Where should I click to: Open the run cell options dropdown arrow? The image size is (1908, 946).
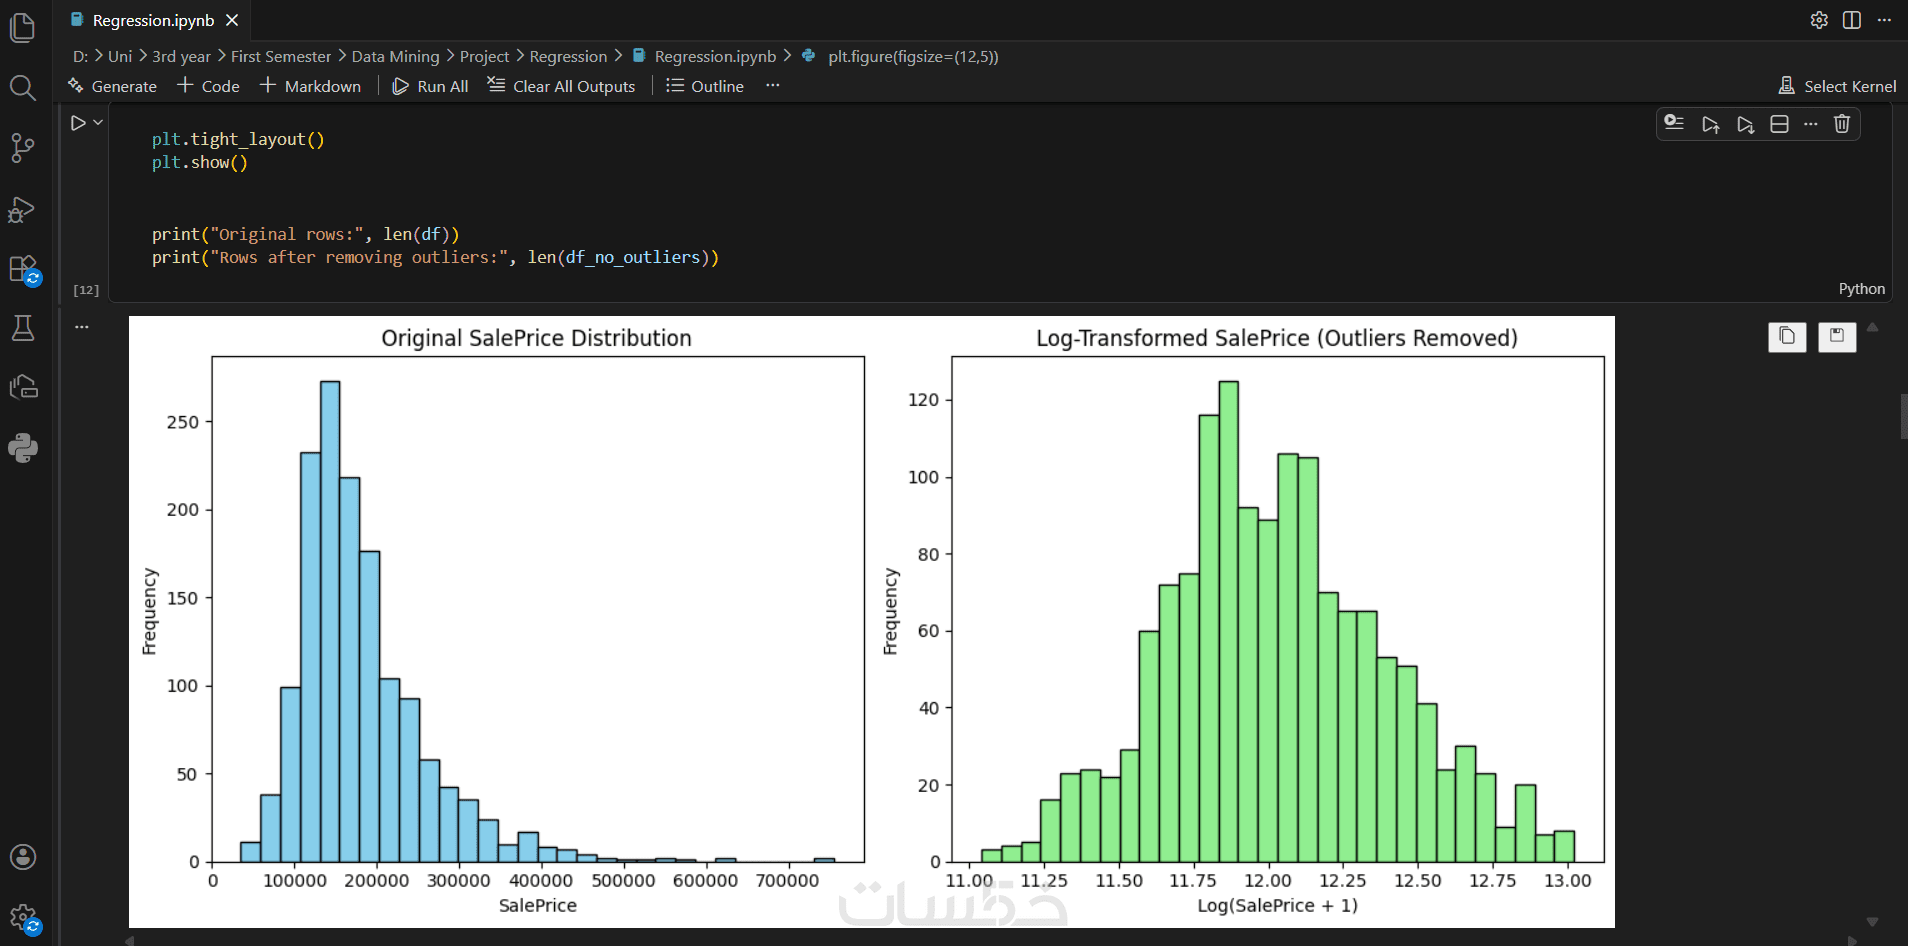tap(98, 123)
